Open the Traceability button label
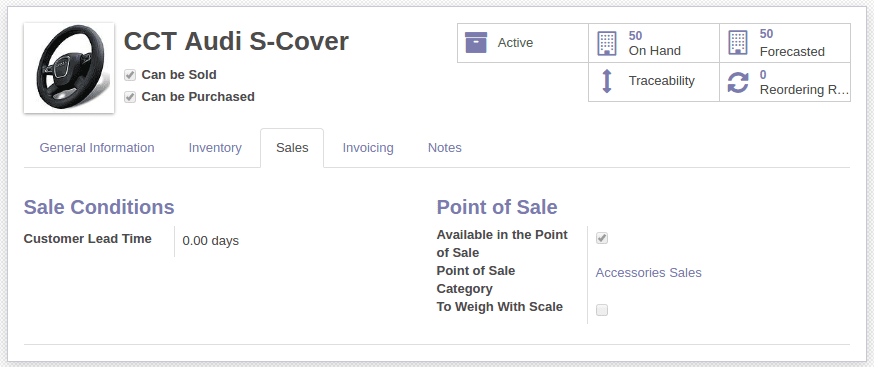The width and height of the screenshot is (874, 367). [x=662, y=81]
